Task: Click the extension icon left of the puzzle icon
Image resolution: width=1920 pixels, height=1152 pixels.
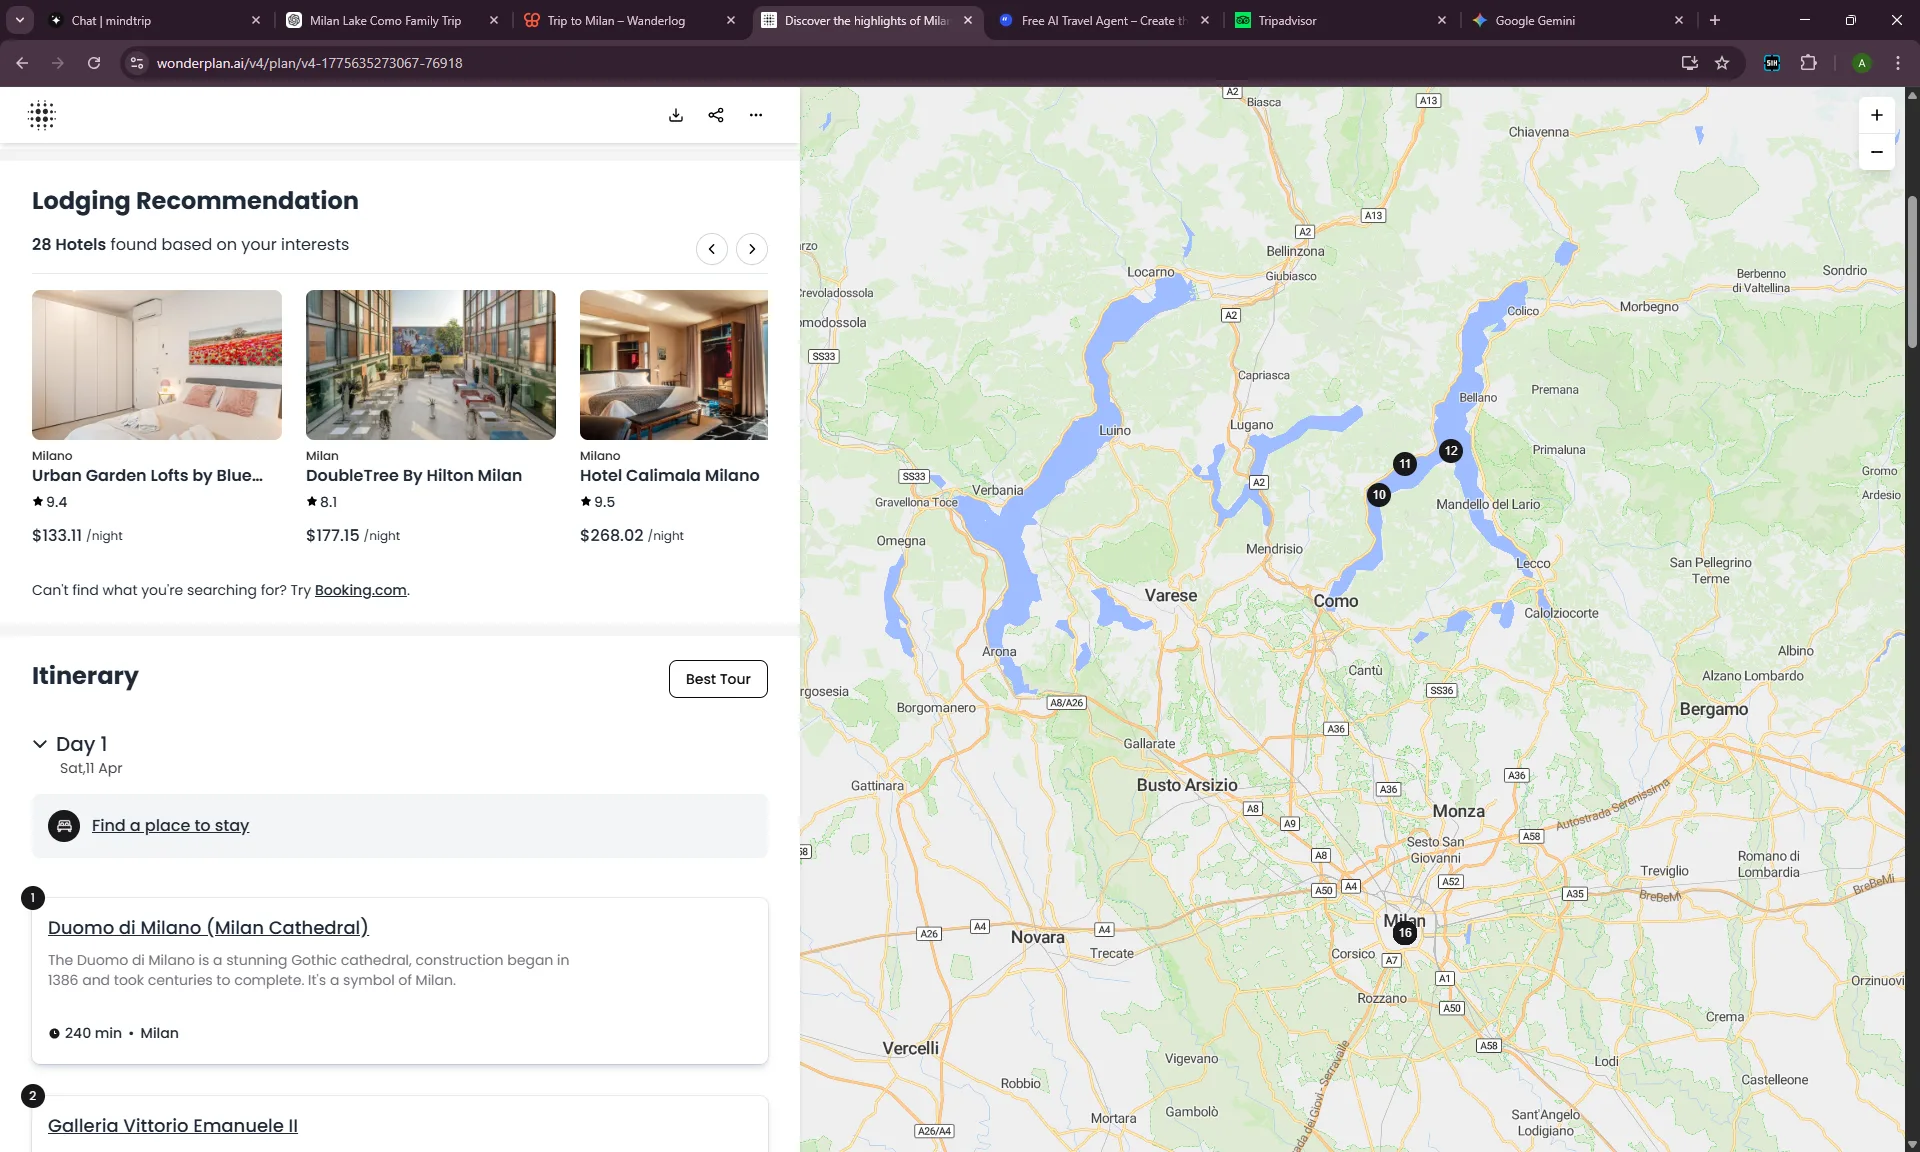Action: pos(1772,63)
